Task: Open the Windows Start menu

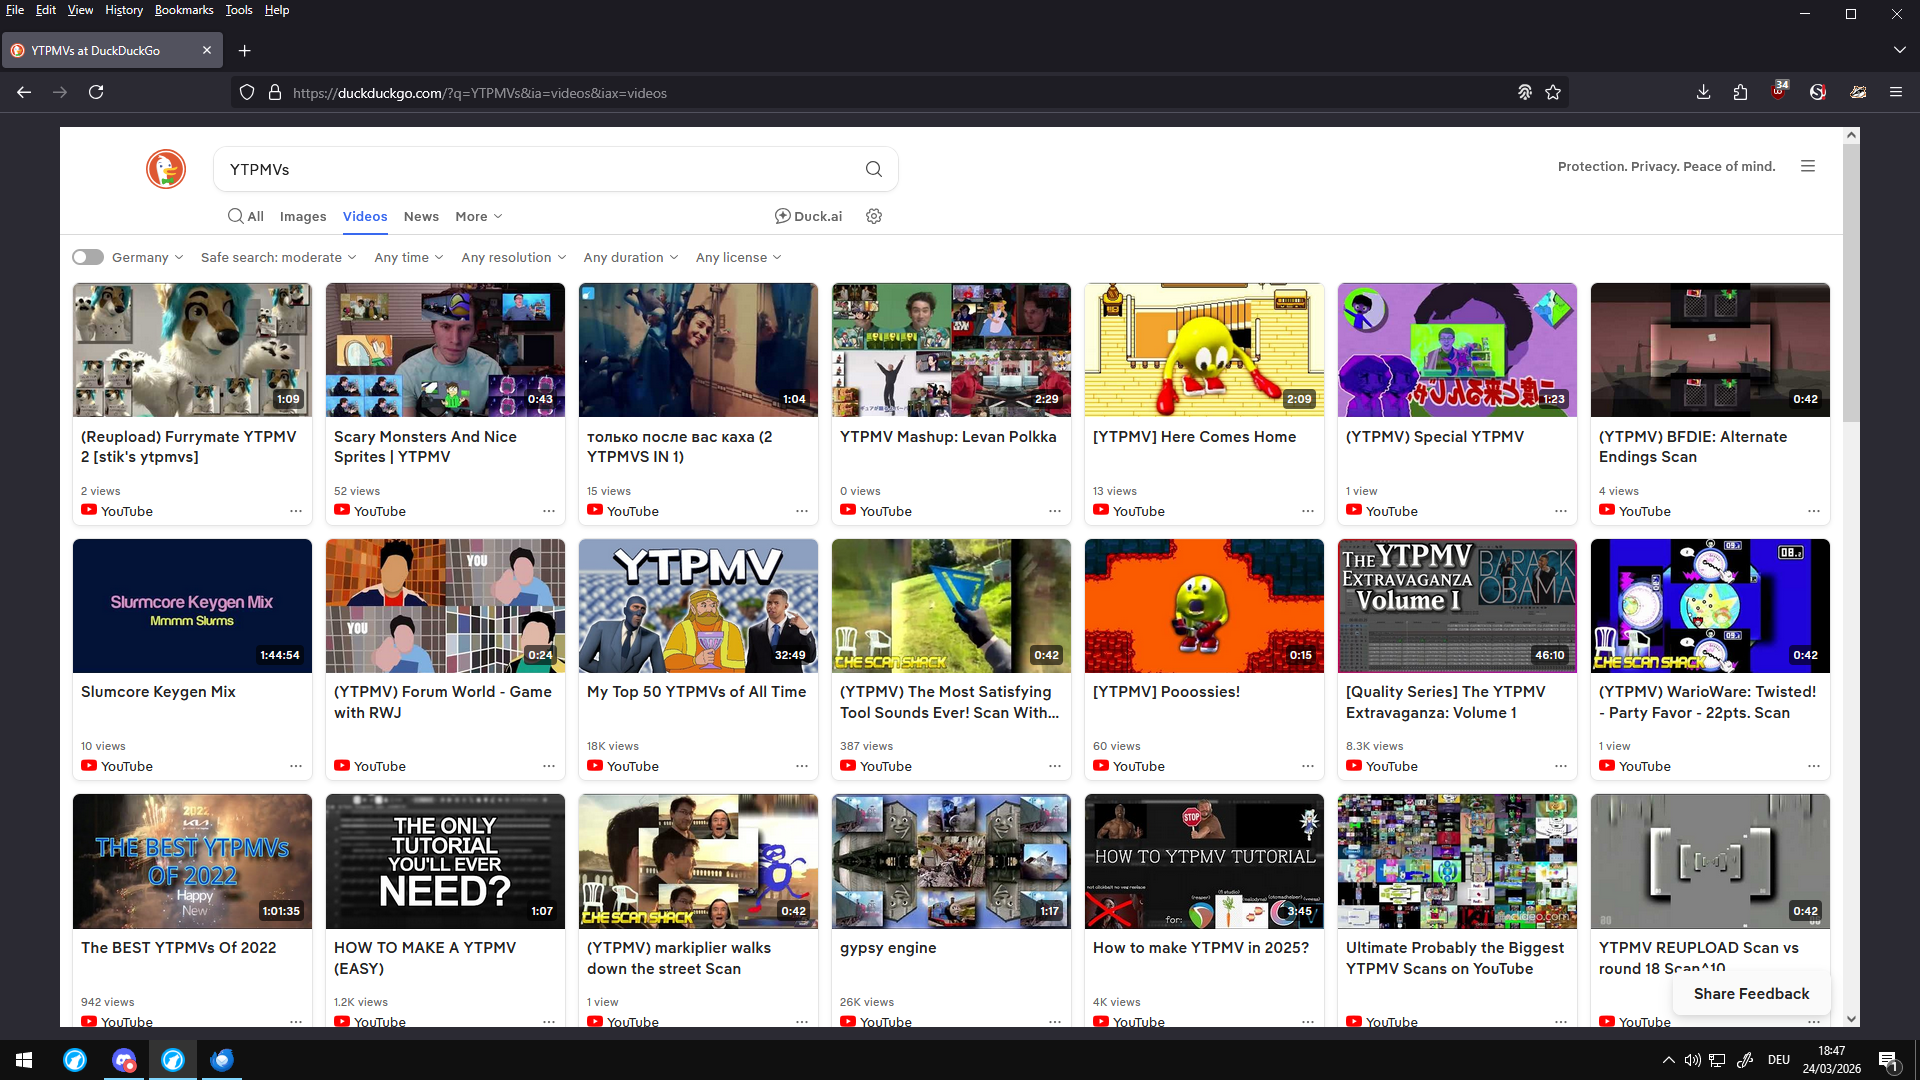Action: (24, 1059)
